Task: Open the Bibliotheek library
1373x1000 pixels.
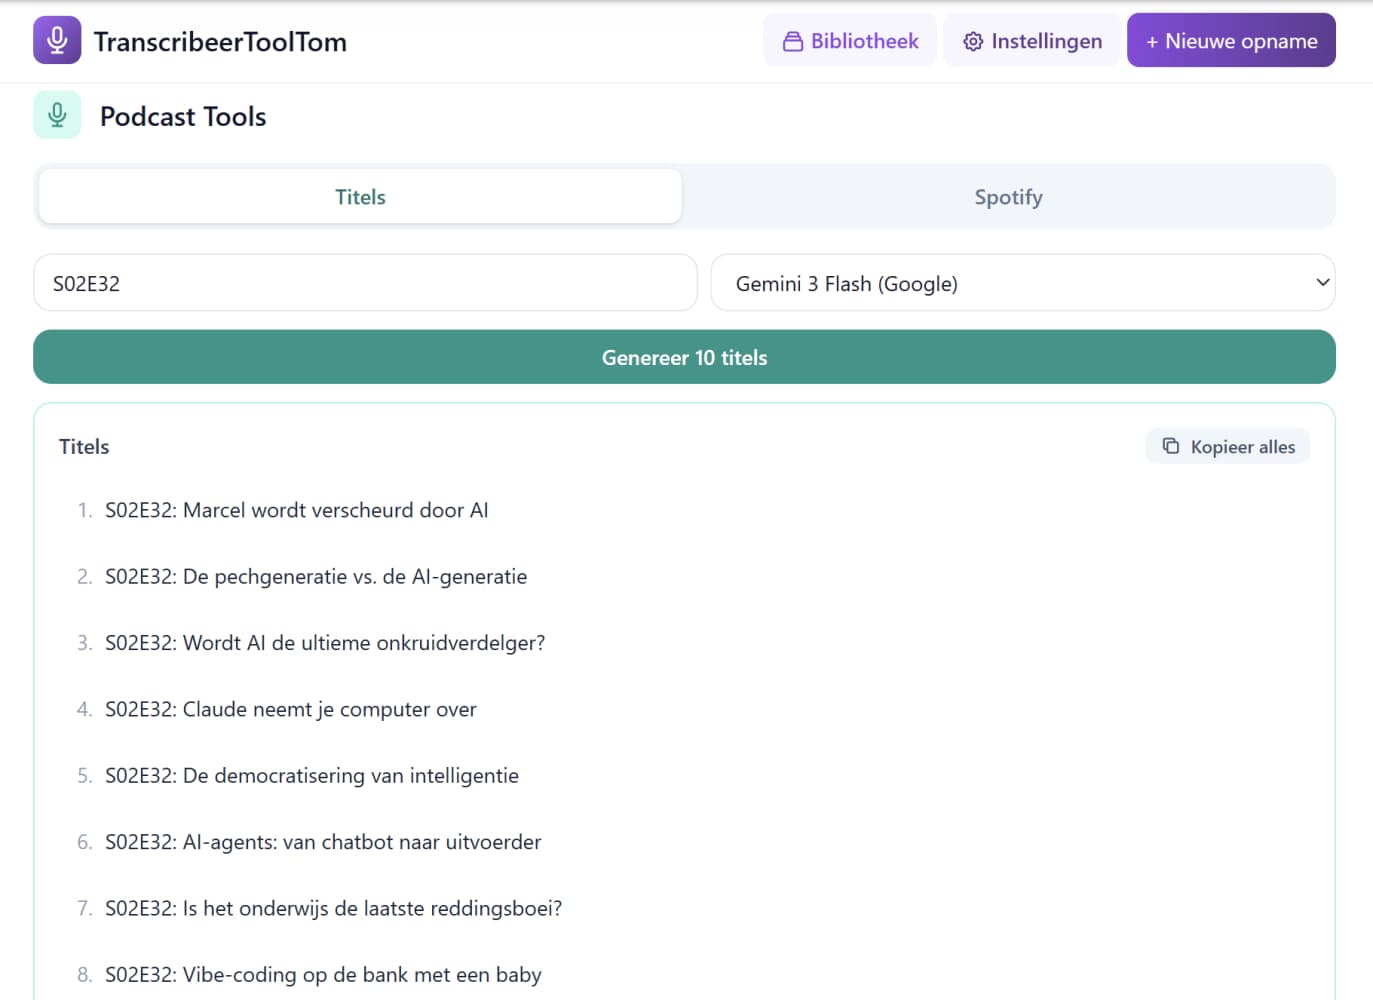Action: pyautogui.click(x=850, y=41)
